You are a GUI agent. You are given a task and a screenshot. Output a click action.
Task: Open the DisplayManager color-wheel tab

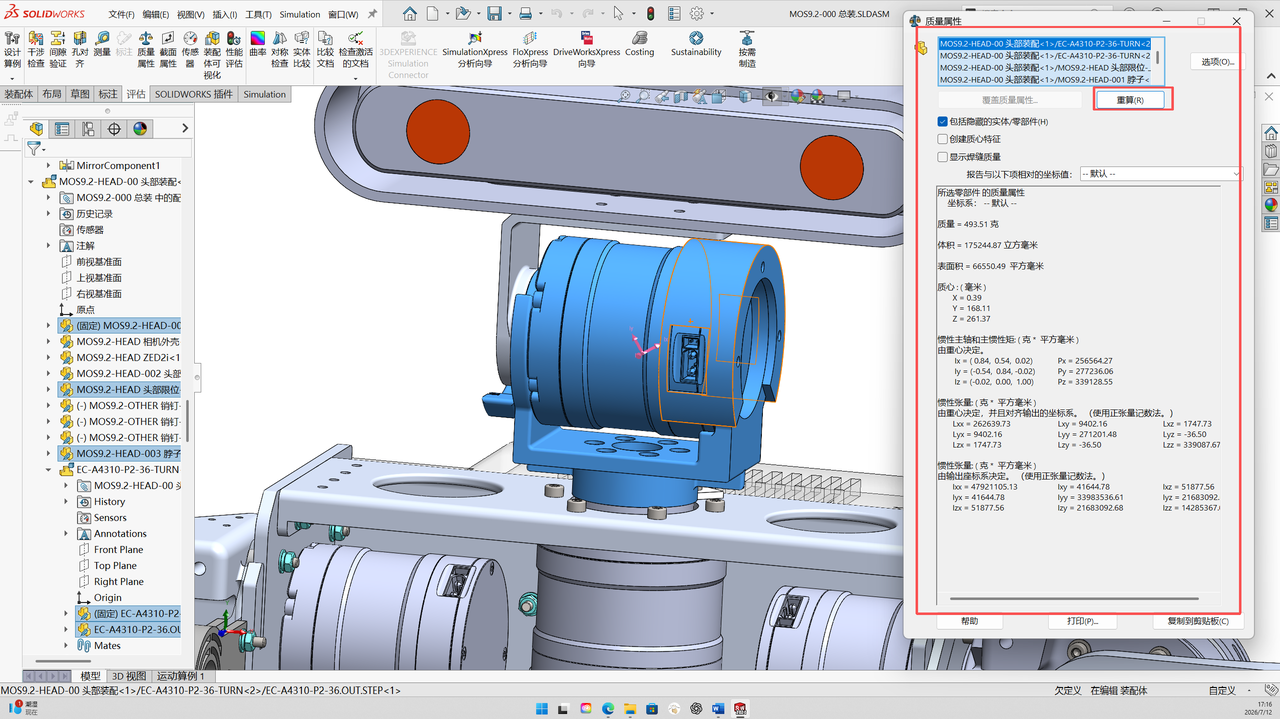[x=140, y=129]
